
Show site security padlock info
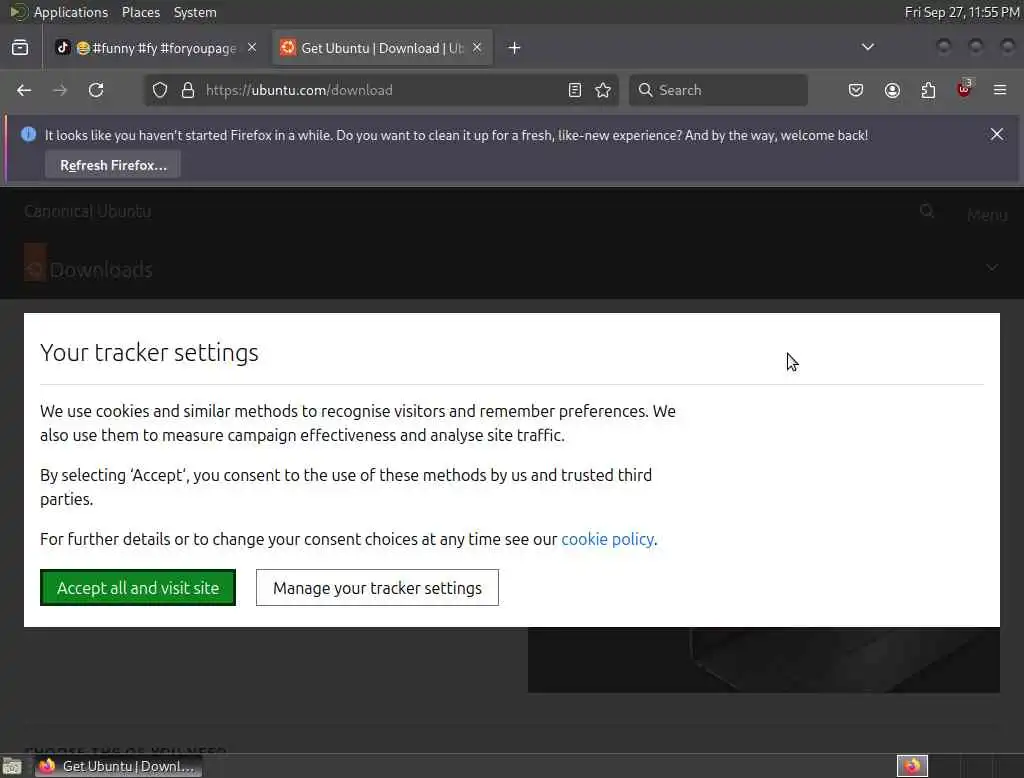click(x=188, y=90)
